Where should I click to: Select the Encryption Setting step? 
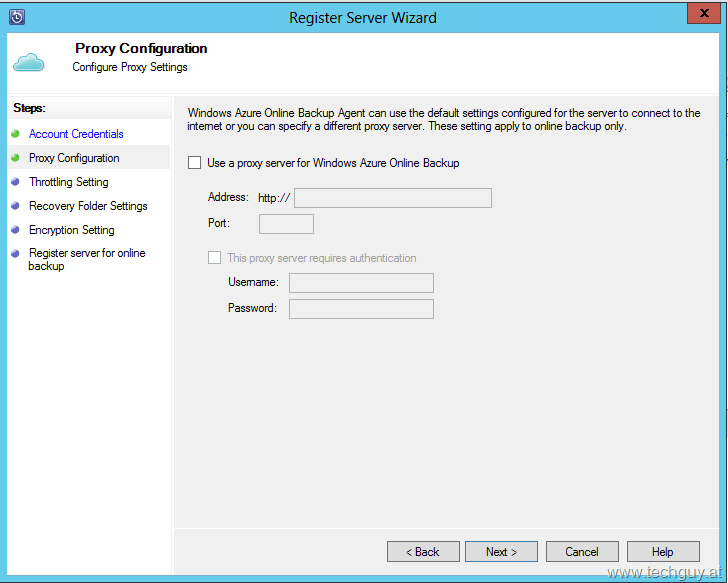72,230
